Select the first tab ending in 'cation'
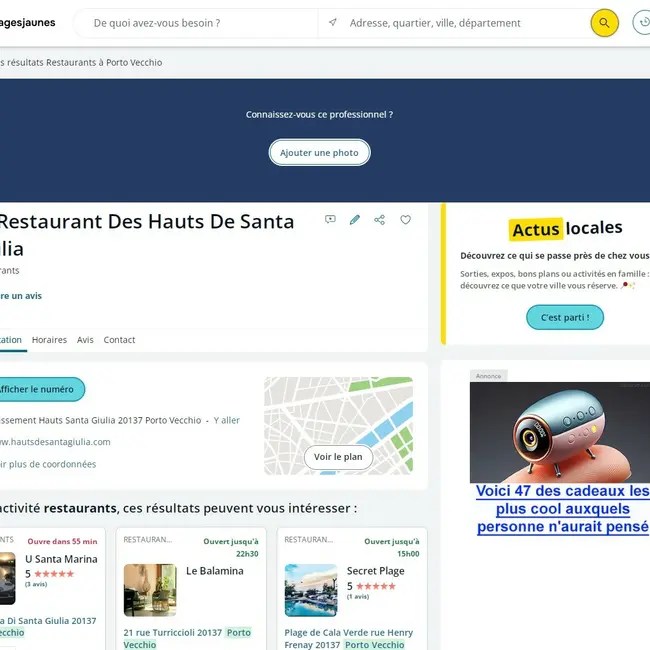The width and height of the screenshot is (650, 650). pos(11,340)
